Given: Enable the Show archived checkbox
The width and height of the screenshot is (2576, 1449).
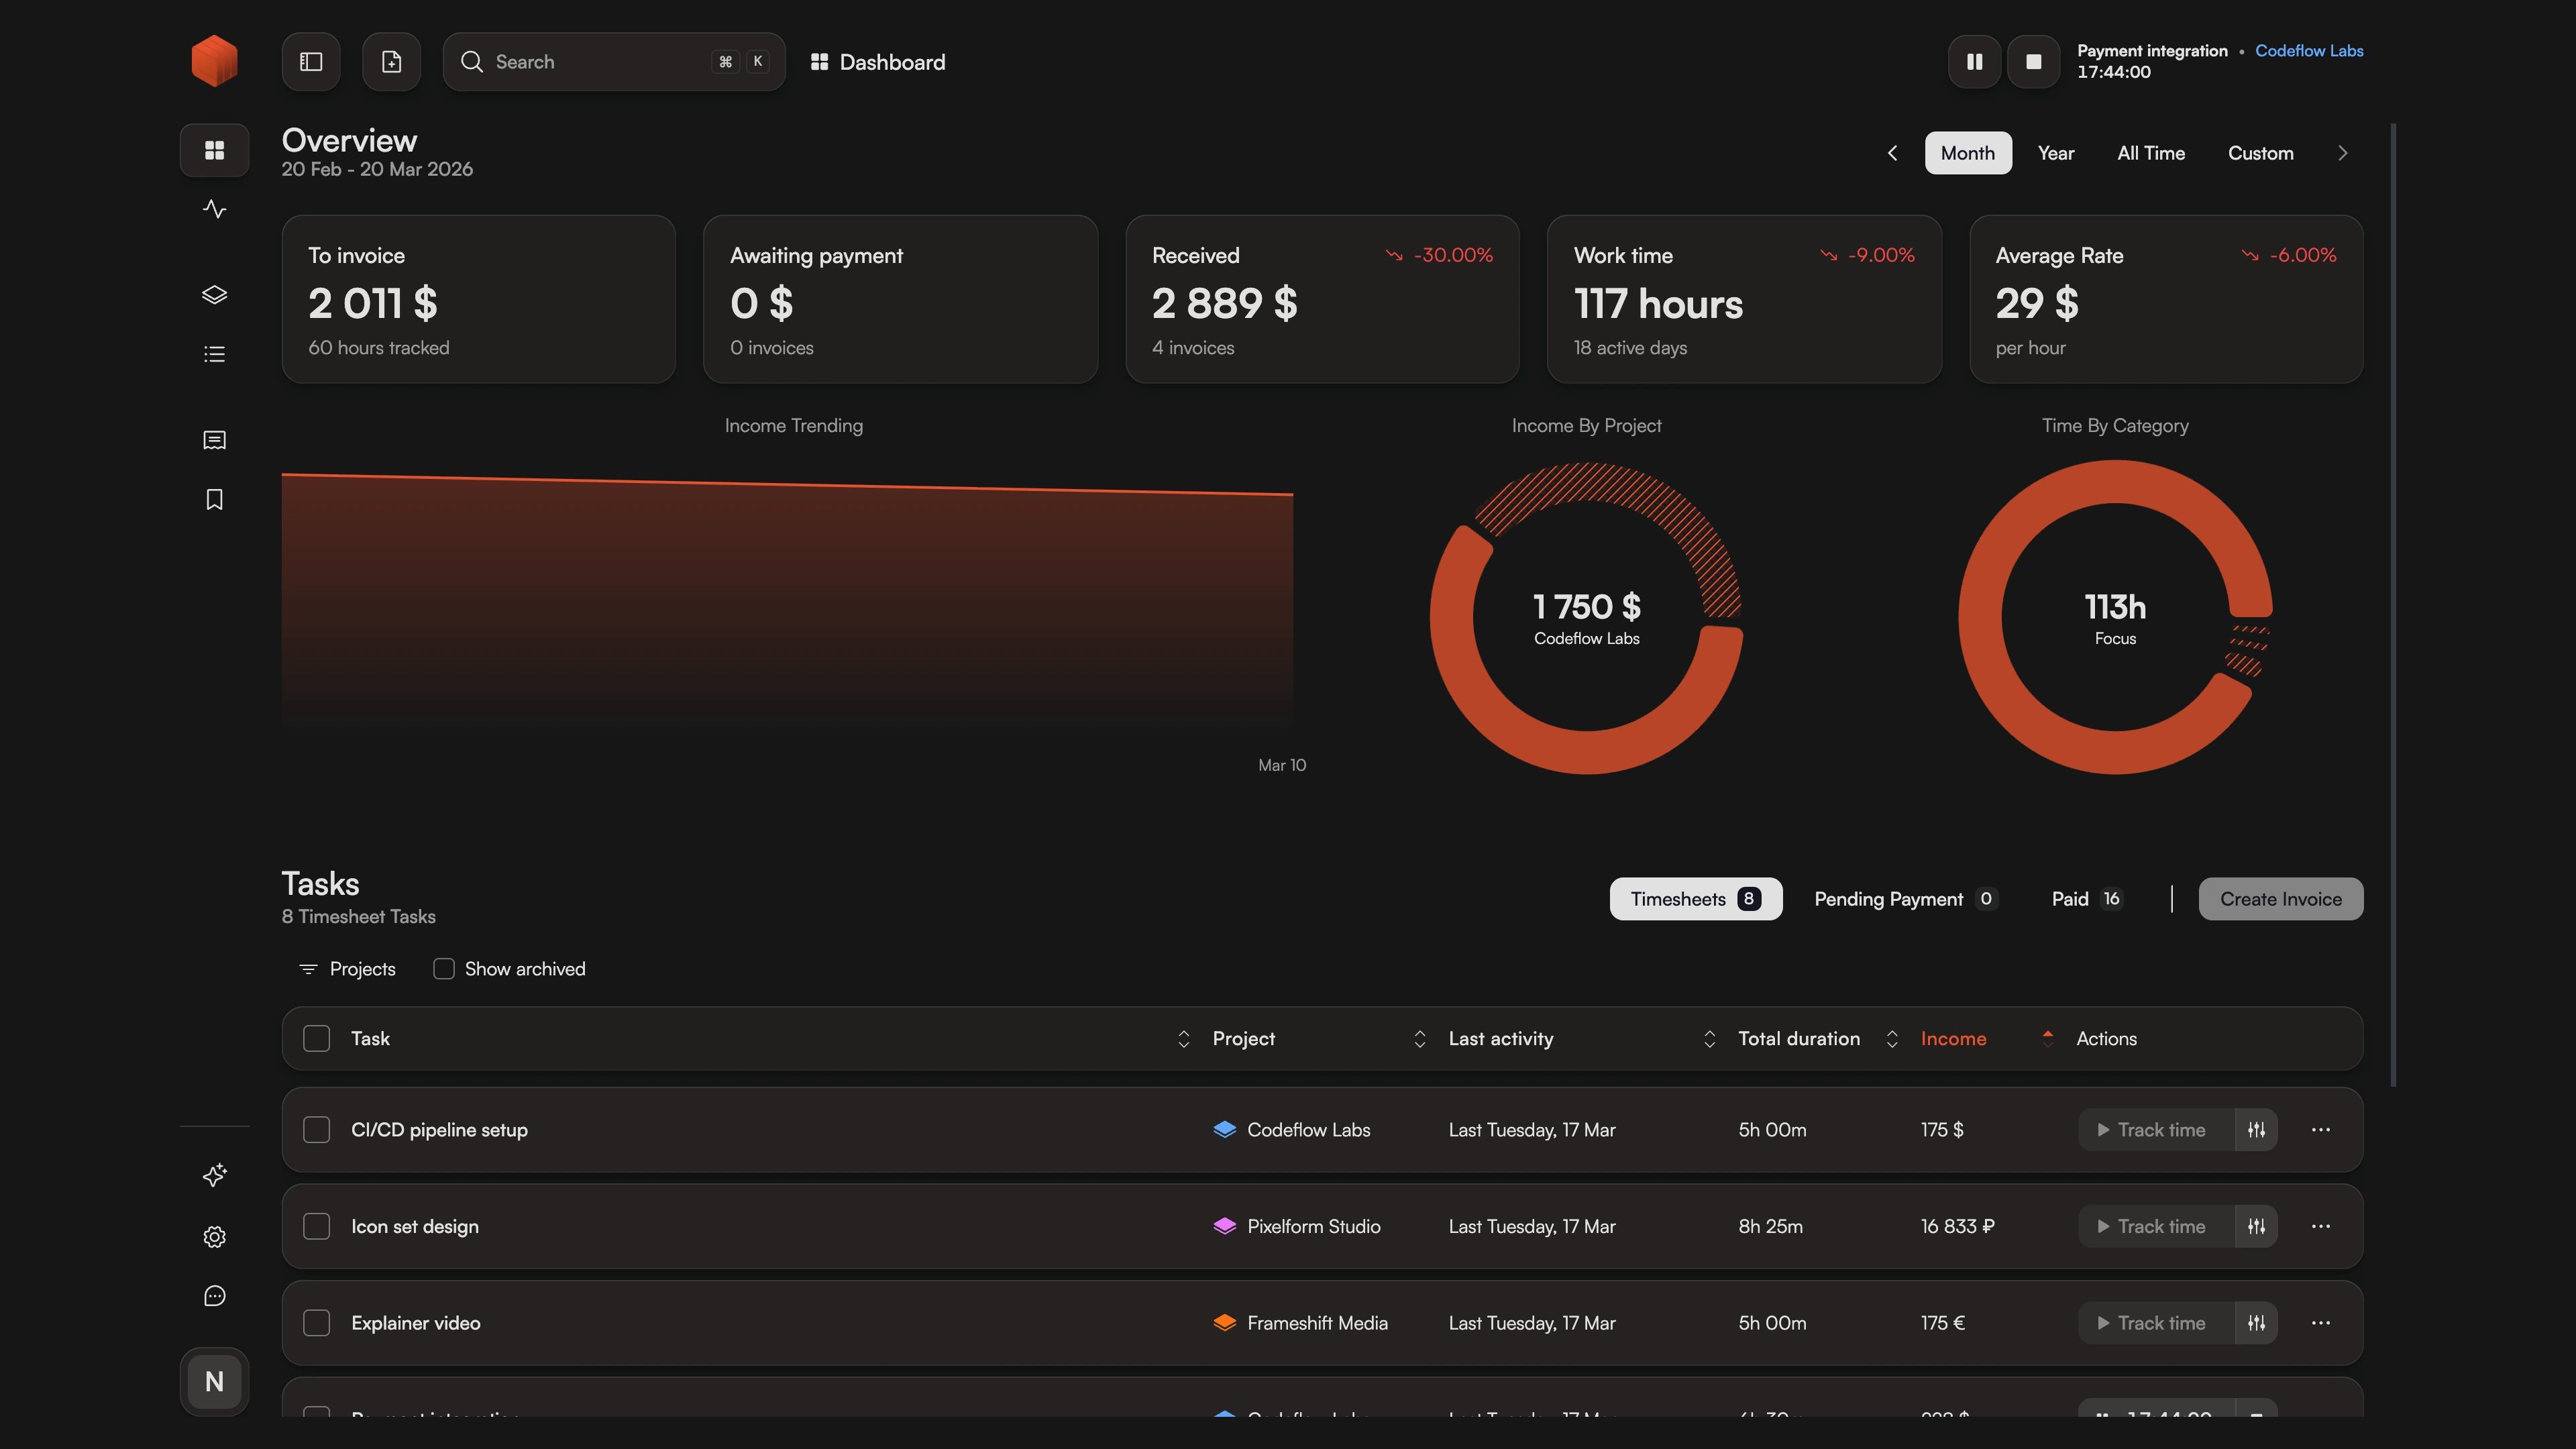Looking at the screenshot, I should 444,968.
